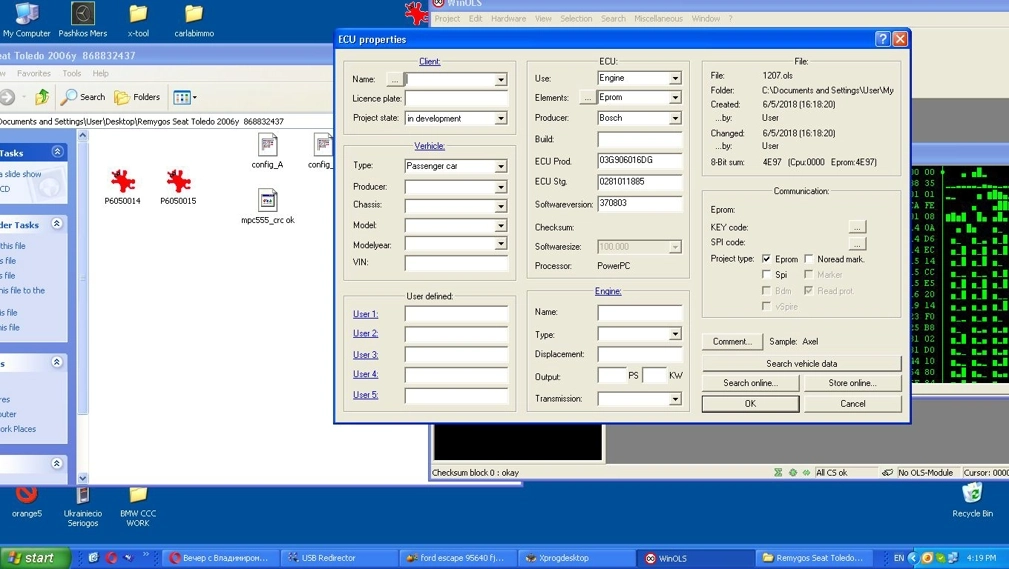The image size is (1009, 569).
Task: Open Pashkos Mers desktop icon
Action: (82, 19)
